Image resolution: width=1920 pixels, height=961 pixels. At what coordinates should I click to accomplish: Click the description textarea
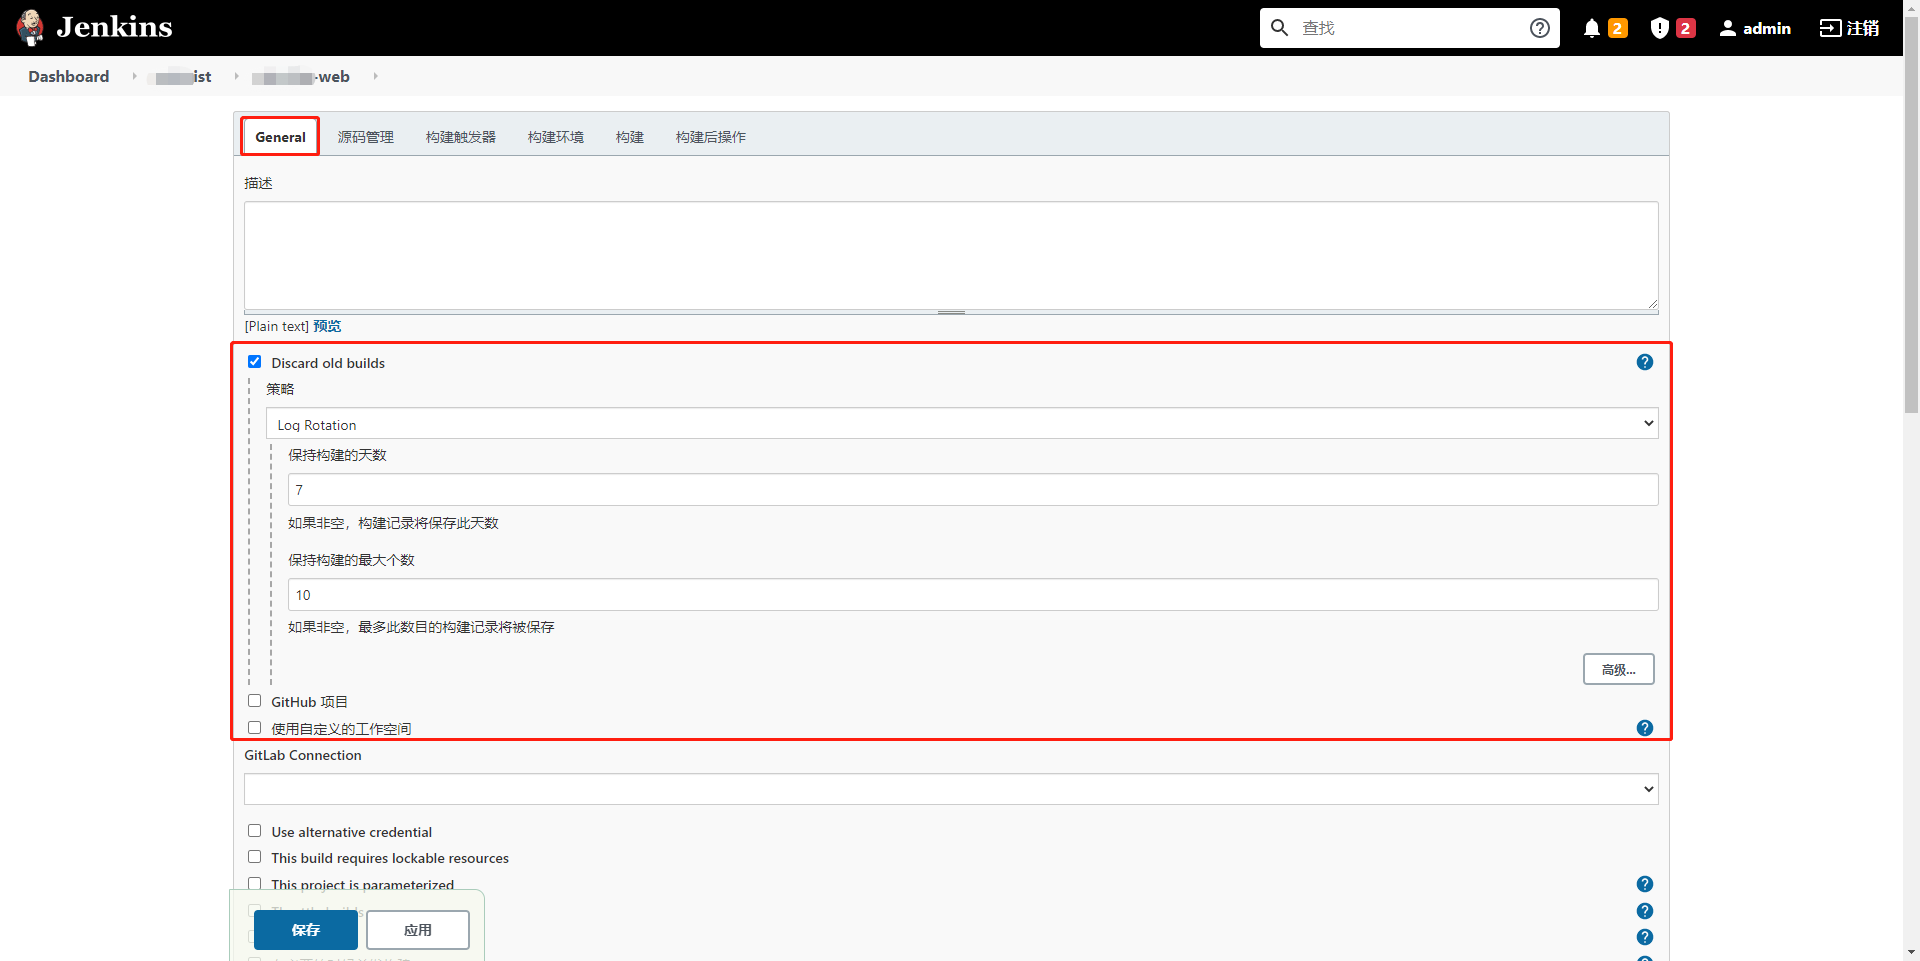[951, 256]
